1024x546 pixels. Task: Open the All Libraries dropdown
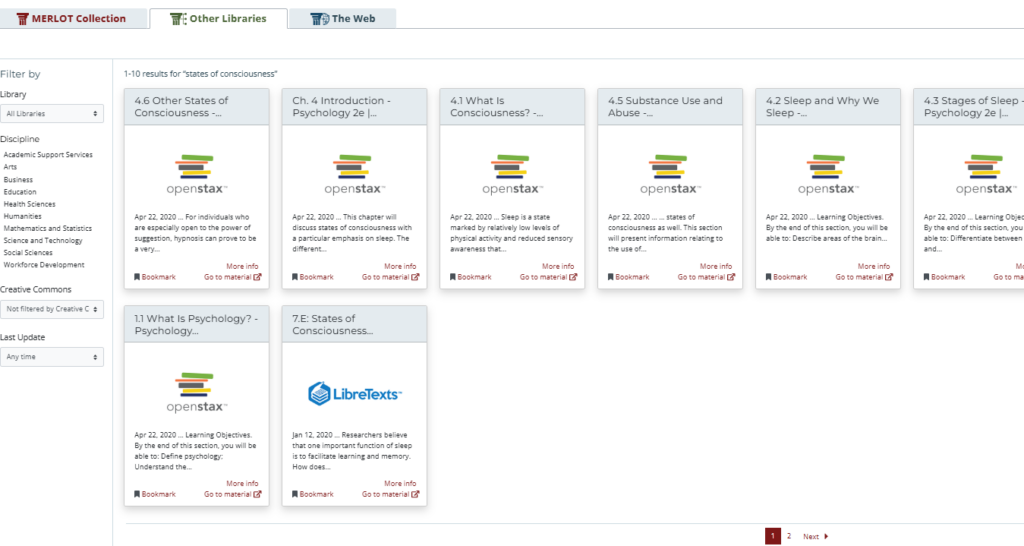point(52,114)
